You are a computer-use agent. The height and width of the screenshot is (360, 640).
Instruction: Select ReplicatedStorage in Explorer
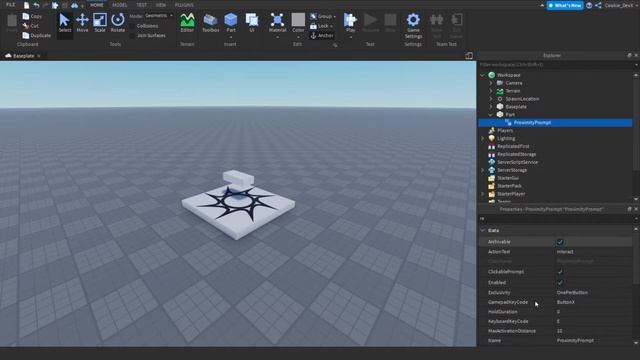coord(516,154)
